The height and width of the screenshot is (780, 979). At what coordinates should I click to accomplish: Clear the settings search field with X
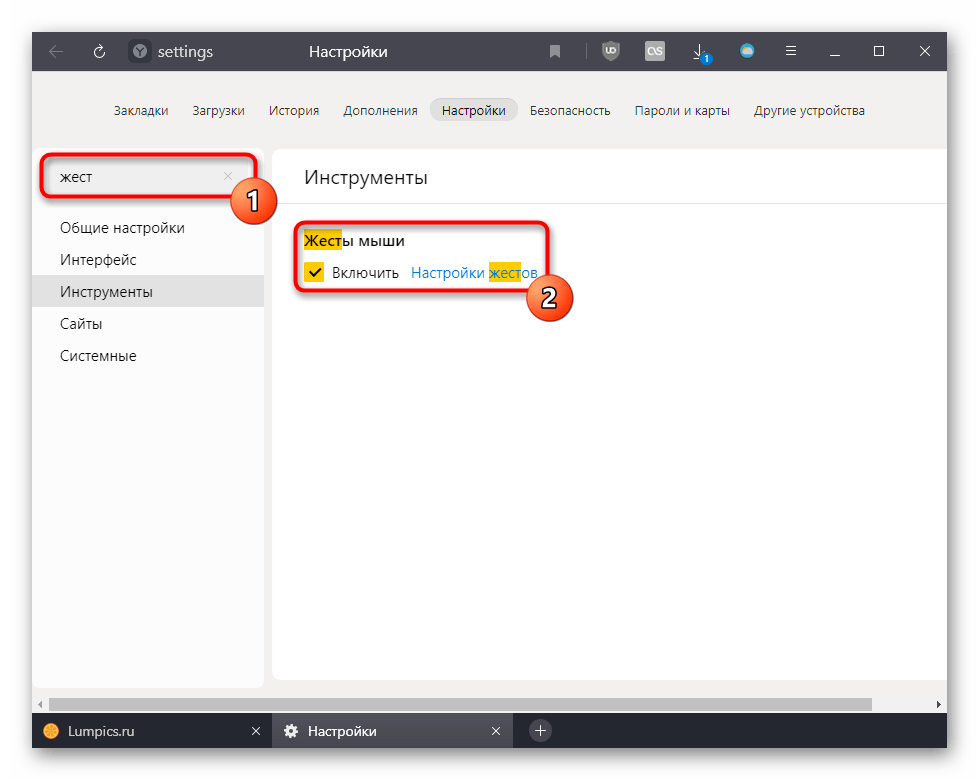(228, 177)
